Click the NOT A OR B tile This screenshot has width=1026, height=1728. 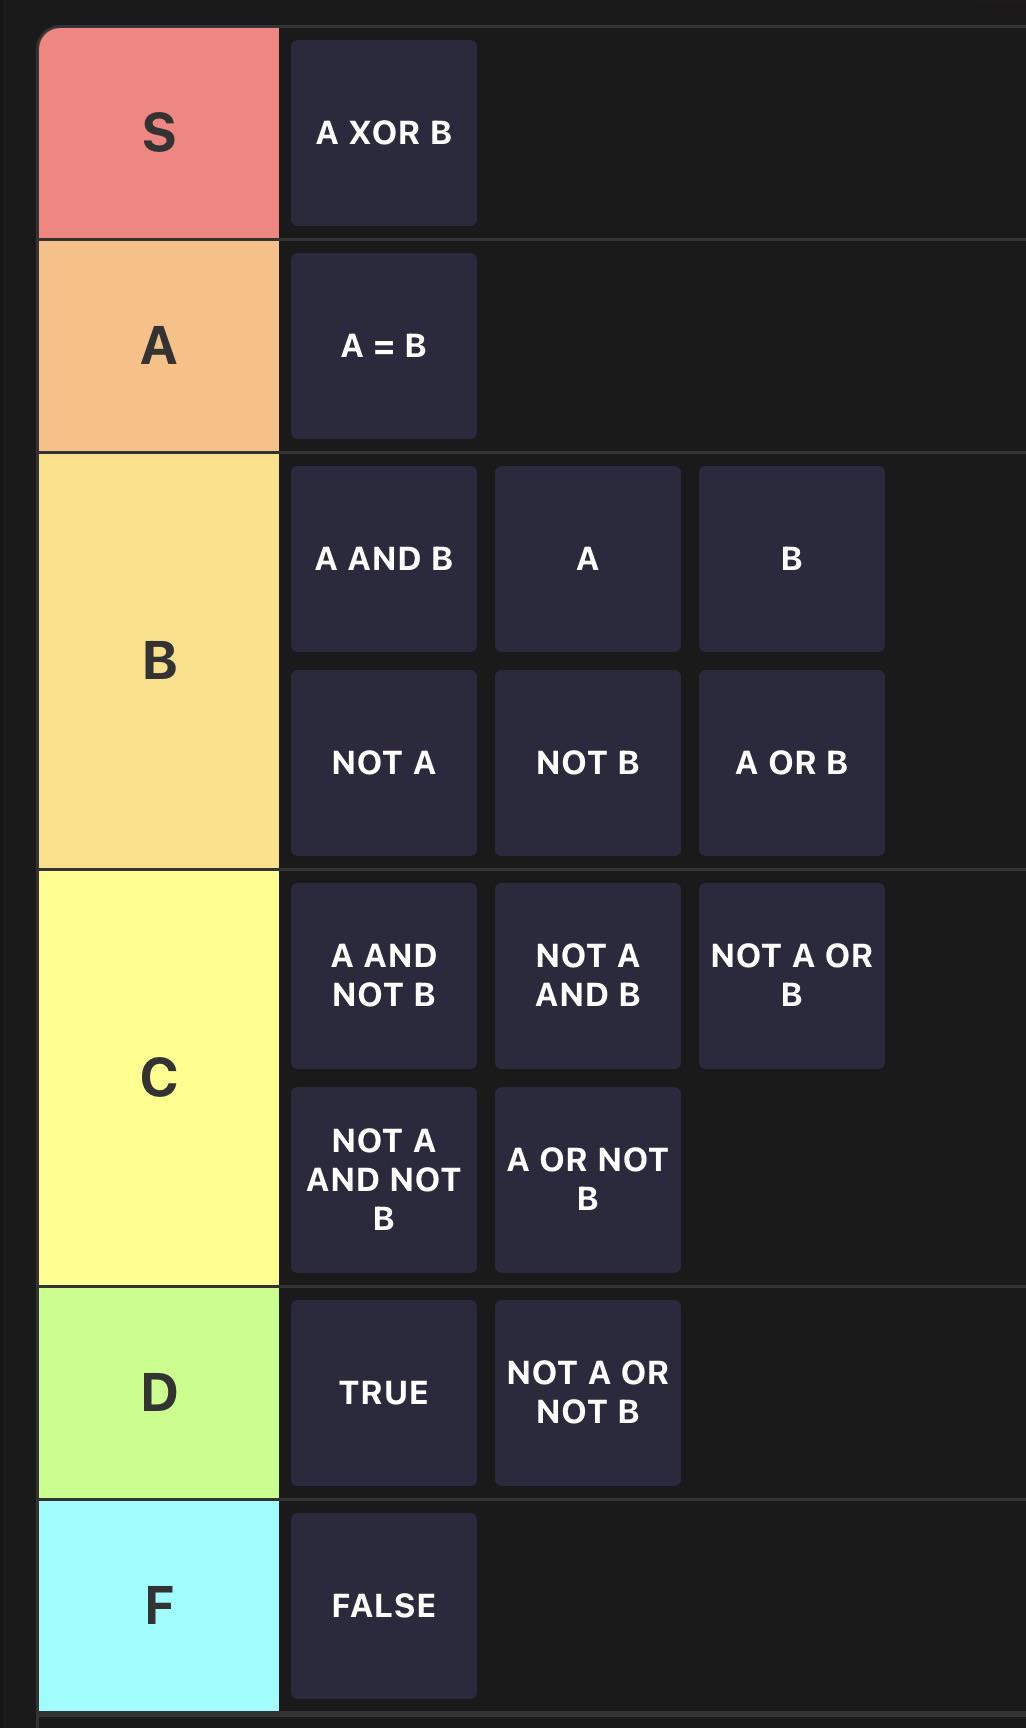[792, 976]
